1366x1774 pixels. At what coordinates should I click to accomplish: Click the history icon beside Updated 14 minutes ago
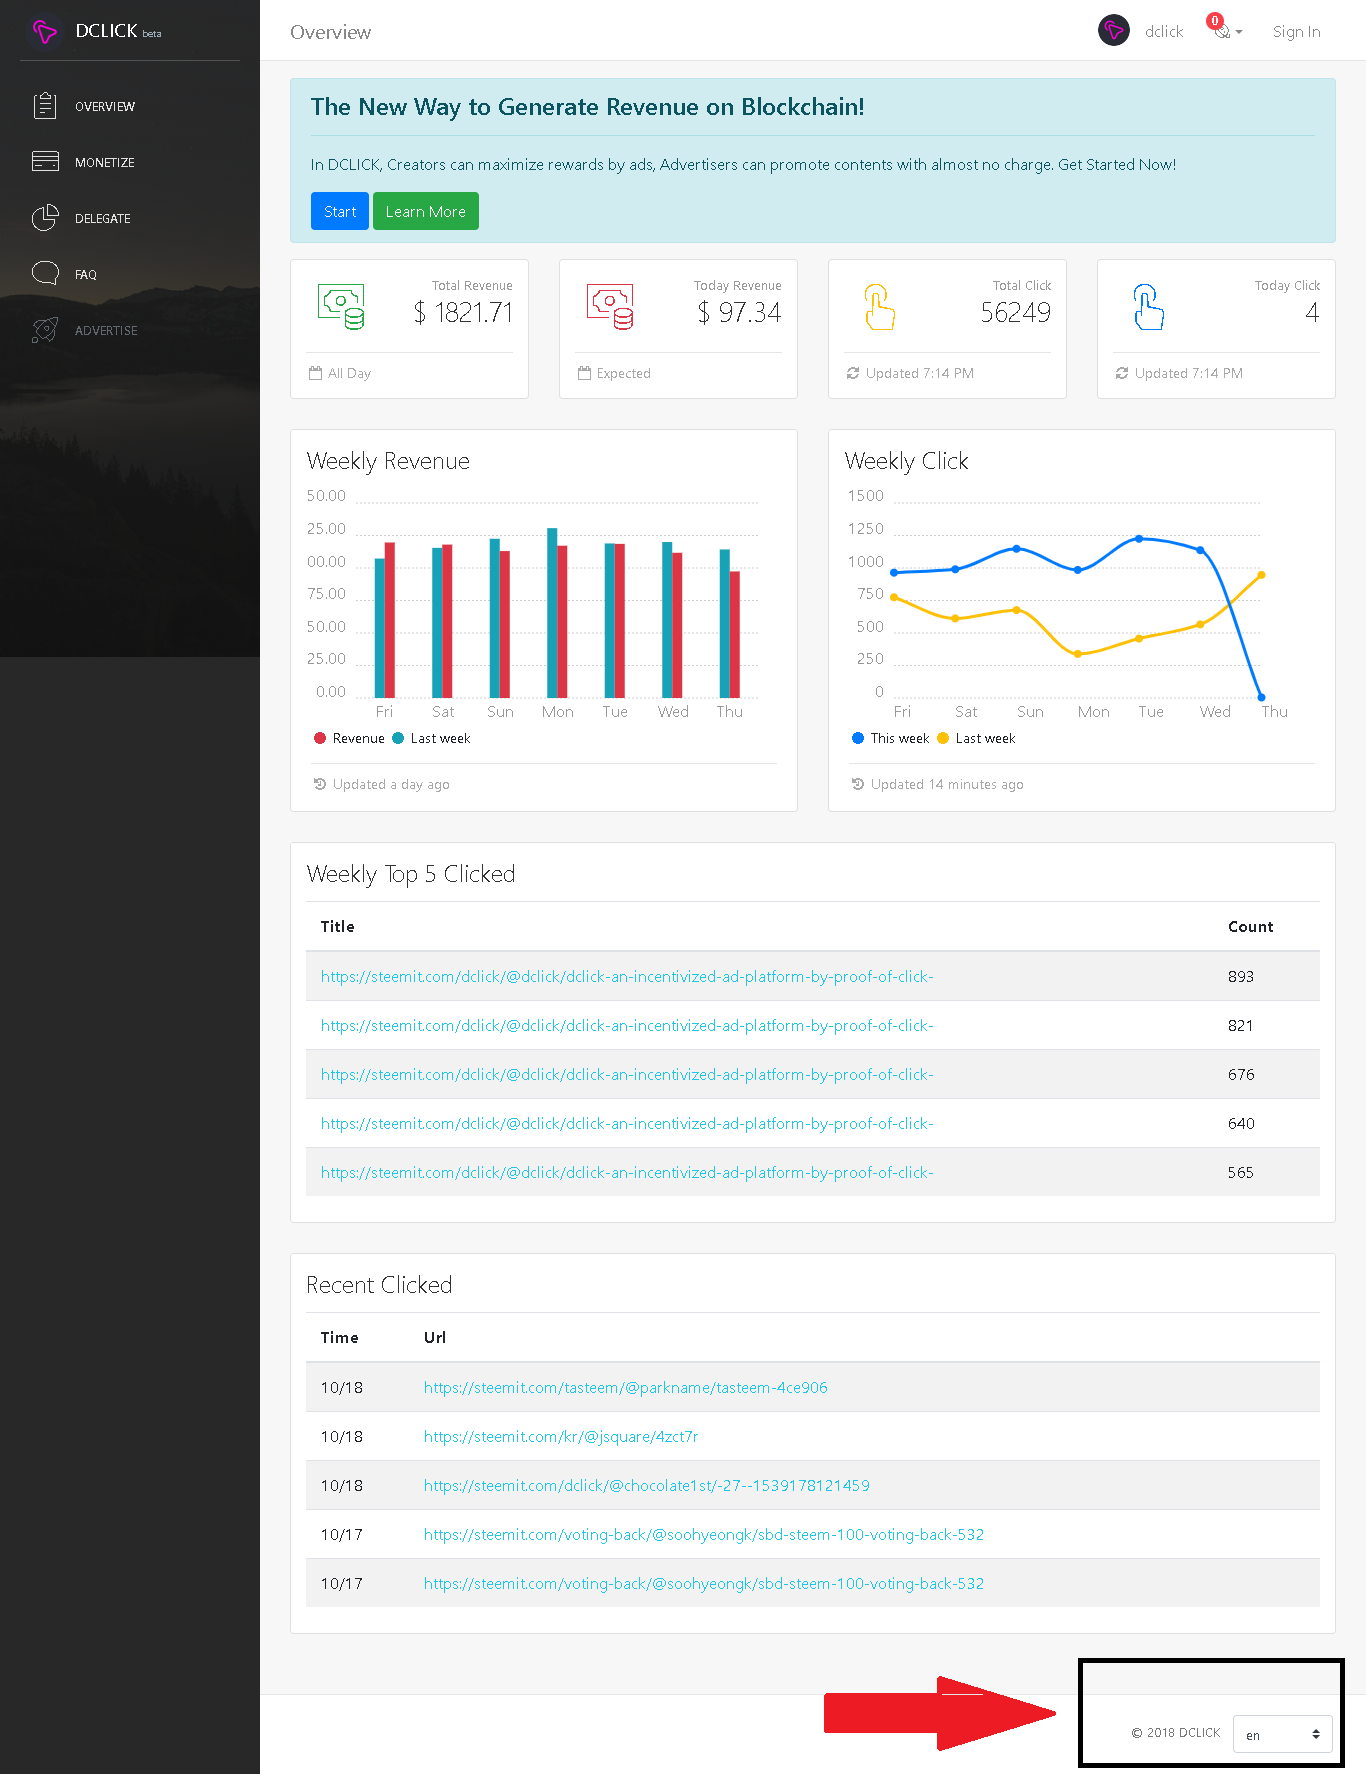[x=858, y=784]
